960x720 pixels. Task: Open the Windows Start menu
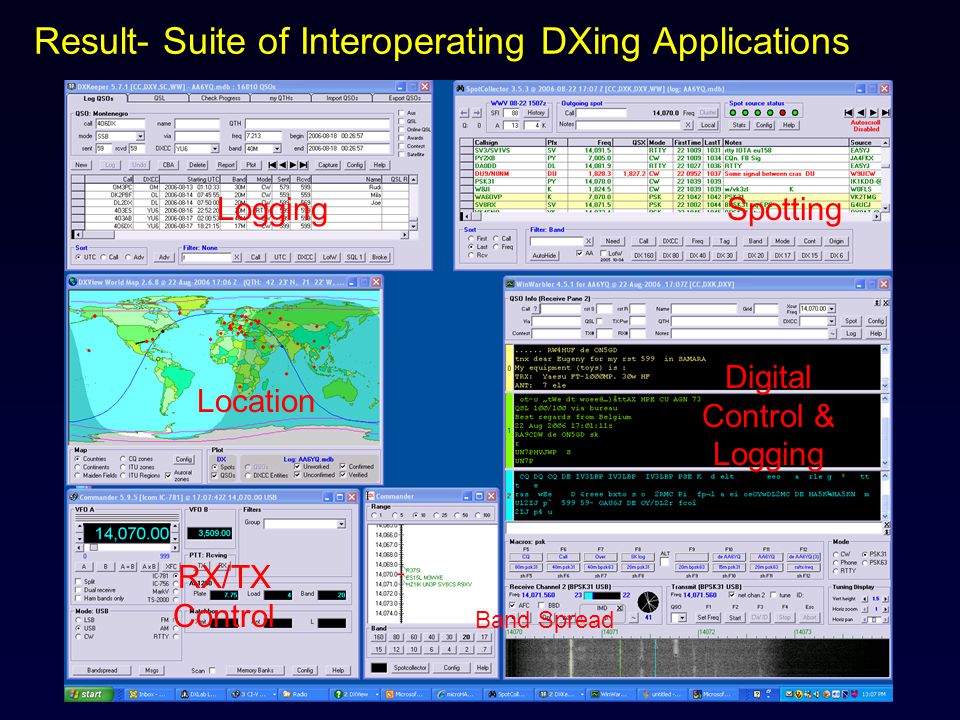coord(88,694)
